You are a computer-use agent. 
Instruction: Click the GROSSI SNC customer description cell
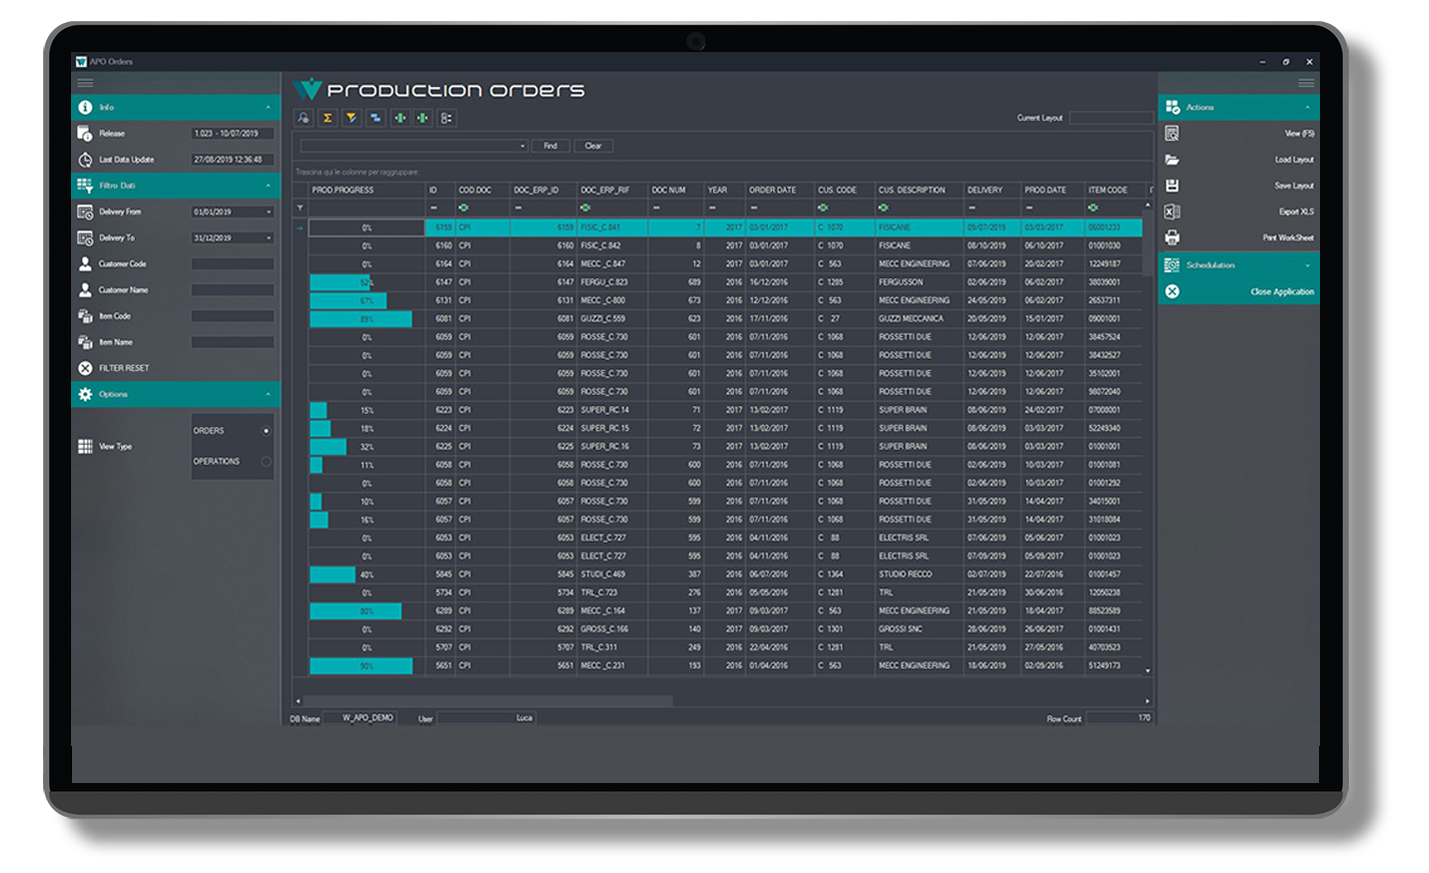click(x=918, y=629)
